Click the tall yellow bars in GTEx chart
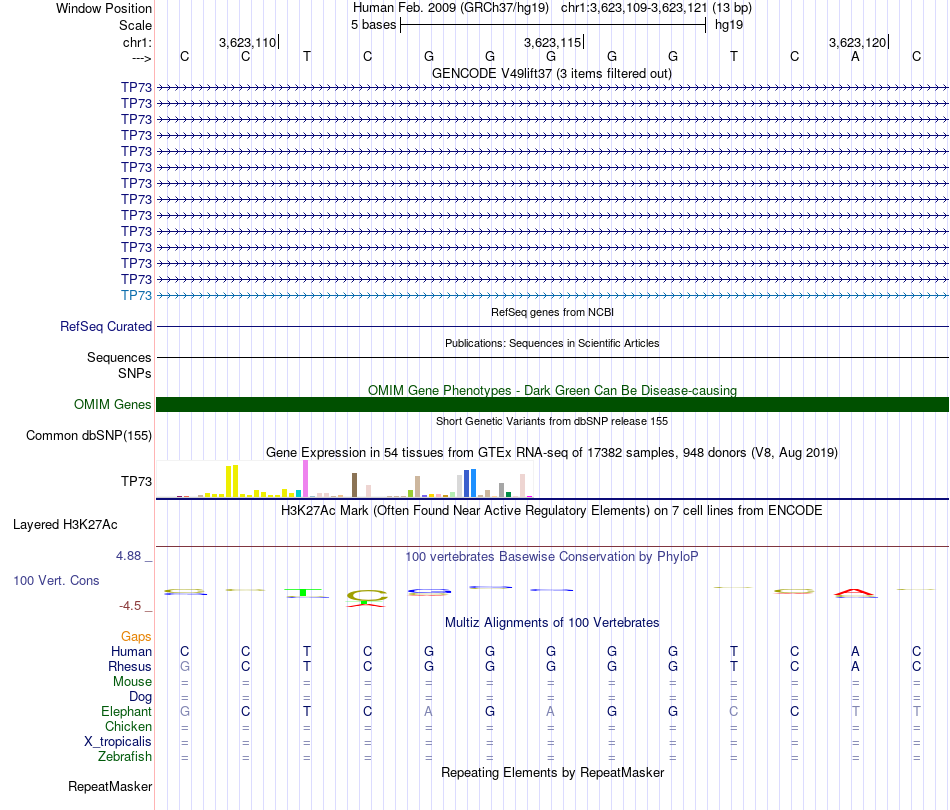 (x=232, y=481)
